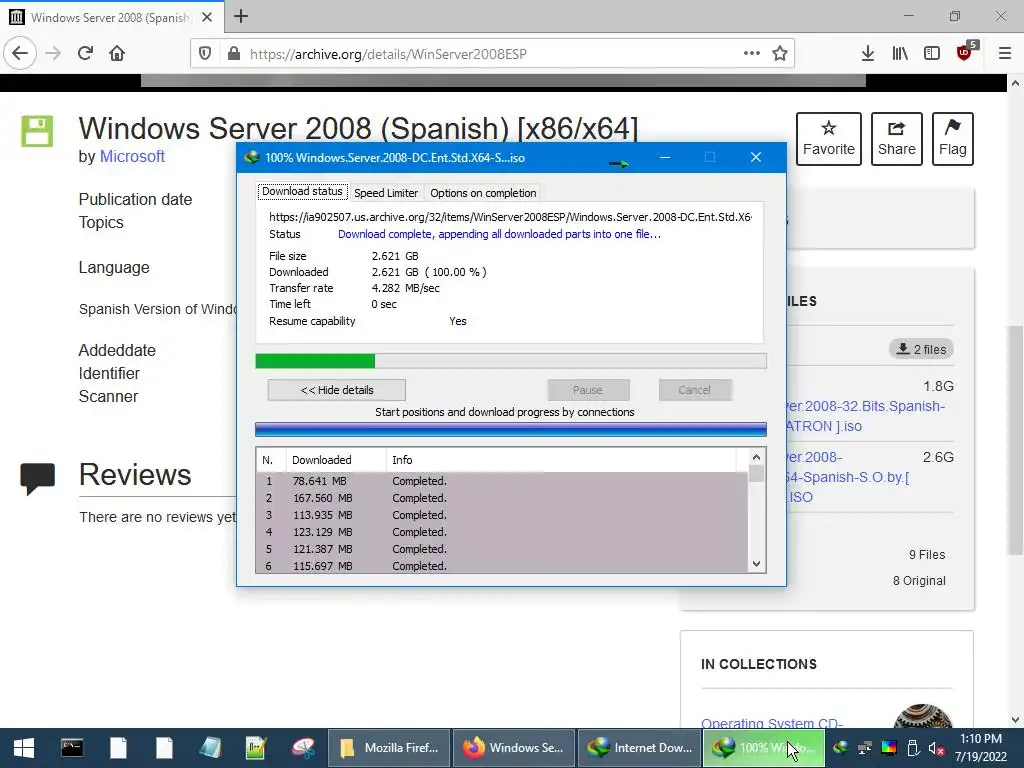Open a new browser tab
Viewport: 1024px width, 768px height.
[241, 16]
